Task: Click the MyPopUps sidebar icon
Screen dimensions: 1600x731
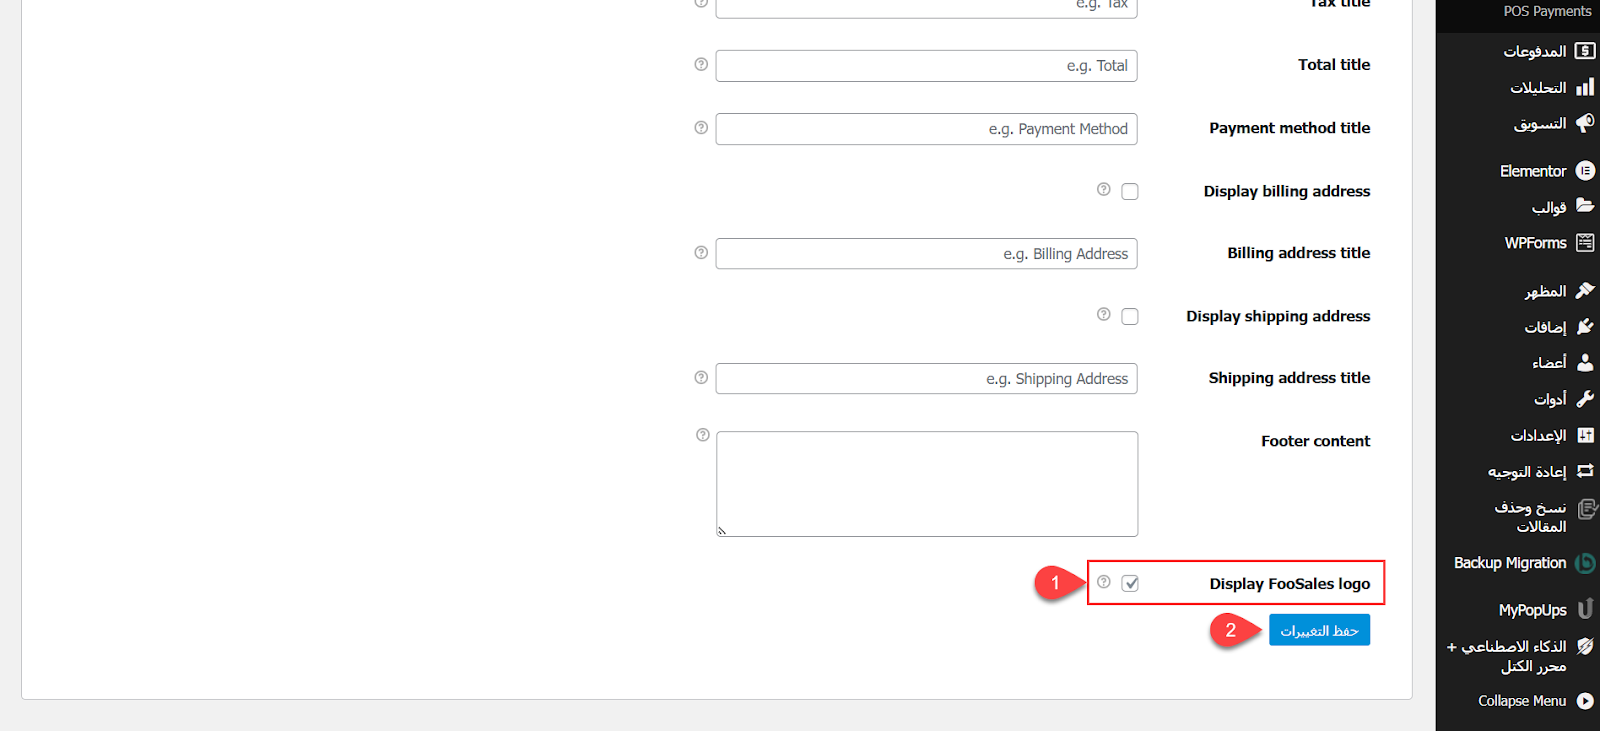Action: pos(1585,609)
